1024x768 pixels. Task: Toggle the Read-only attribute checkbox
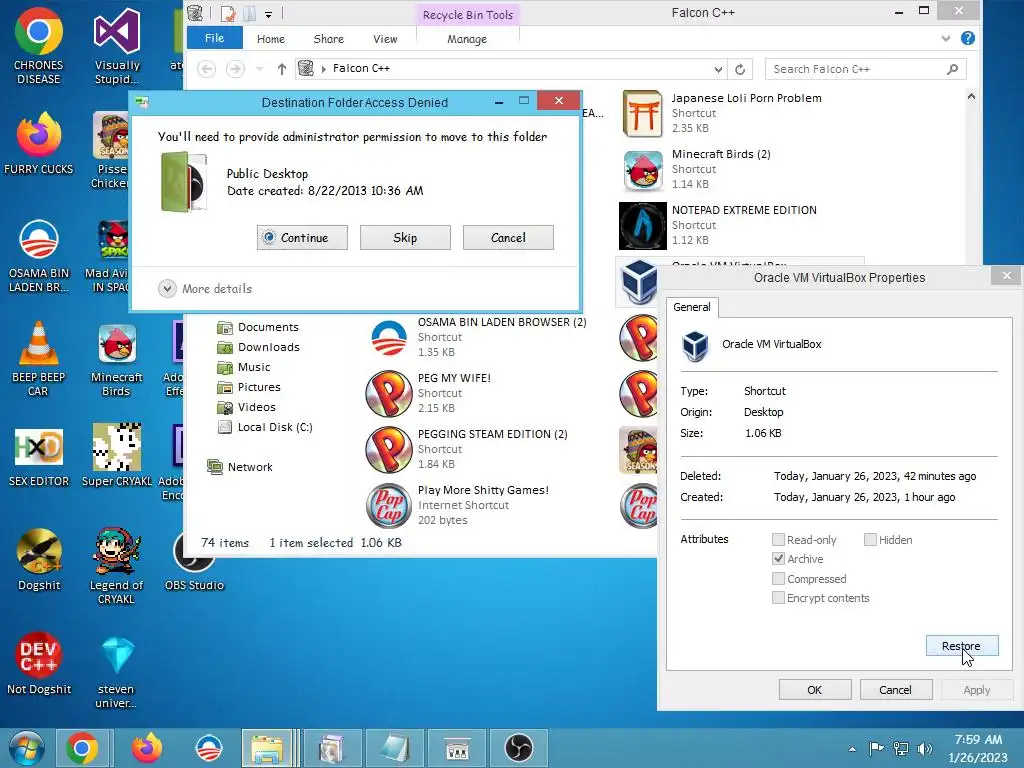coord(778,539)
